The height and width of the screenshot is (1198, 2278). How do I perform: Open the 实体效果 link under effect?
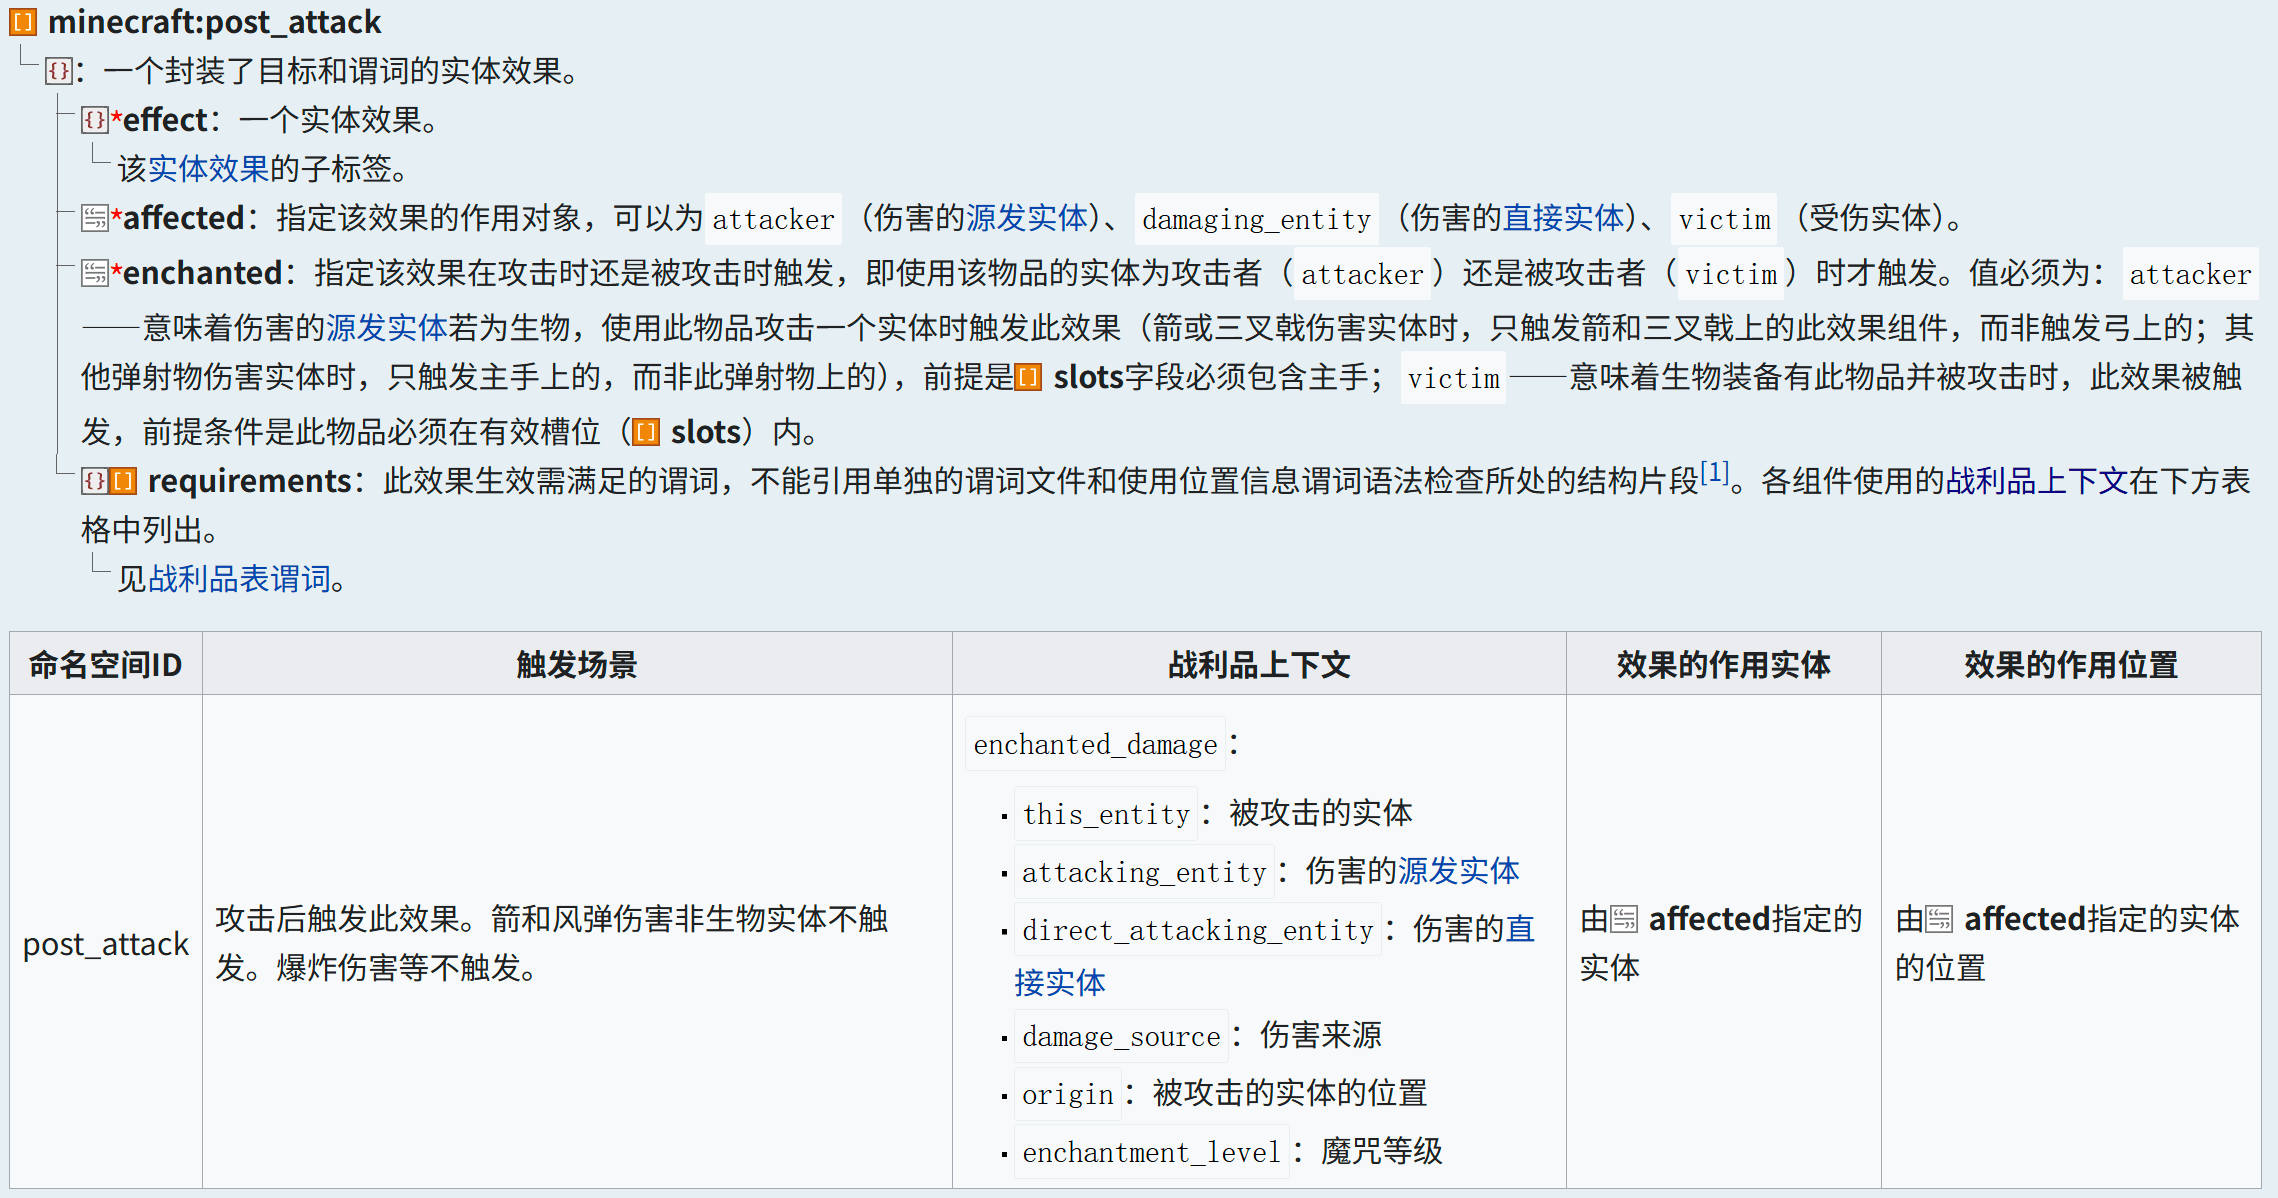click(208, 168)
